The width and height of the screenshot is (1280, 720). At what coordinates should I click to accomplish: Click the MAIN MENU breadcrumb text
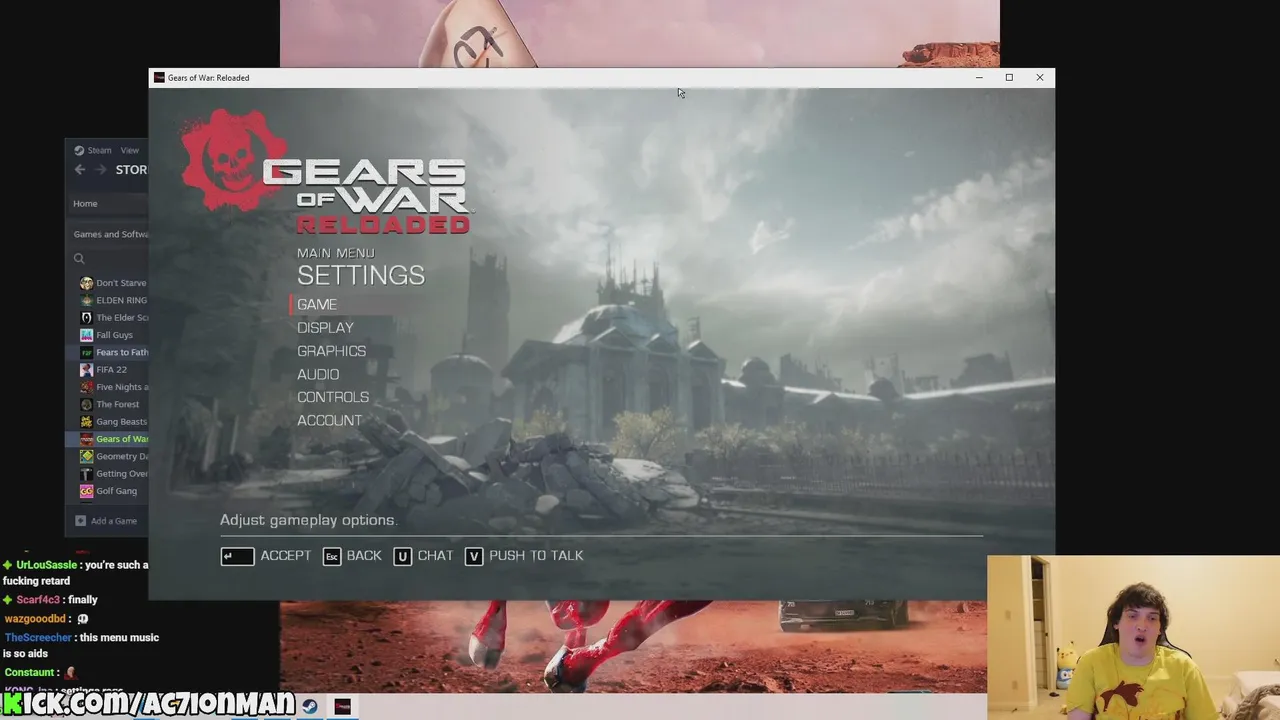(336, 253)
